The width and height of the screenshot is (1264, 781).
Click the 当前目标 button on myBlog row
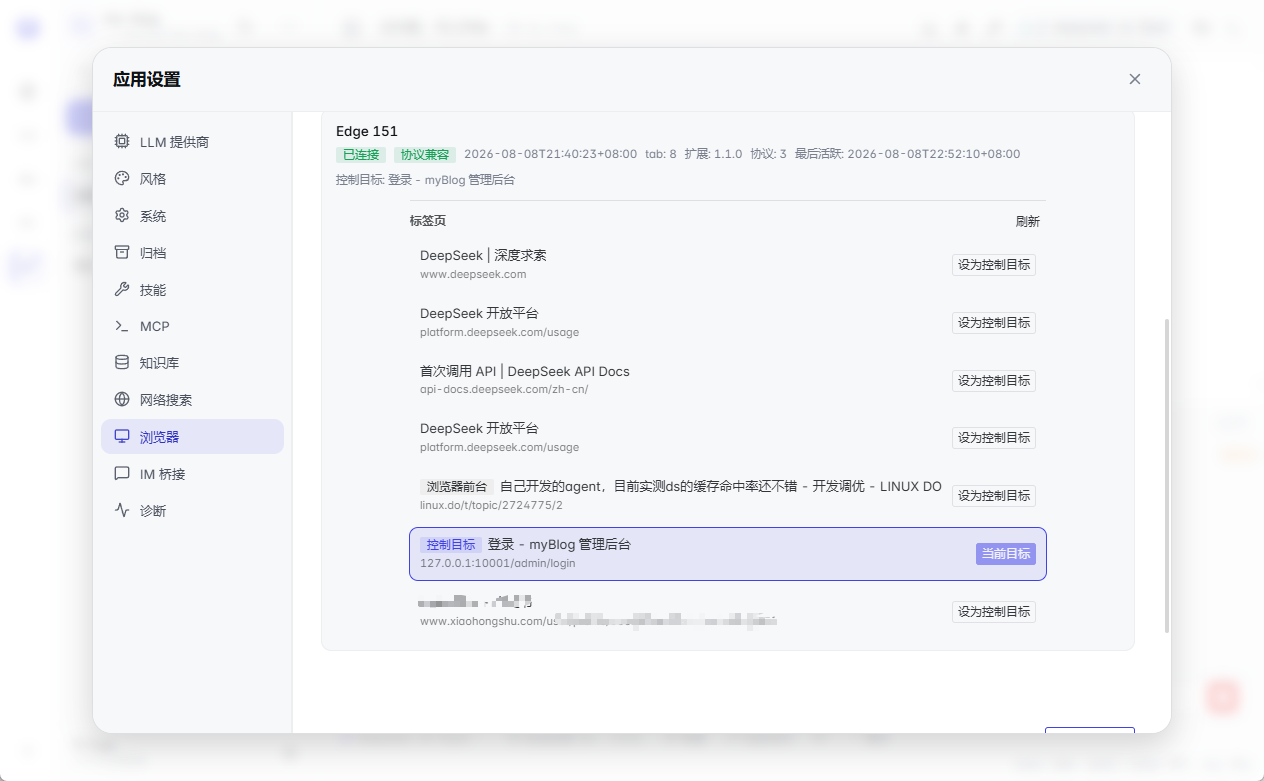point(1006,554)
